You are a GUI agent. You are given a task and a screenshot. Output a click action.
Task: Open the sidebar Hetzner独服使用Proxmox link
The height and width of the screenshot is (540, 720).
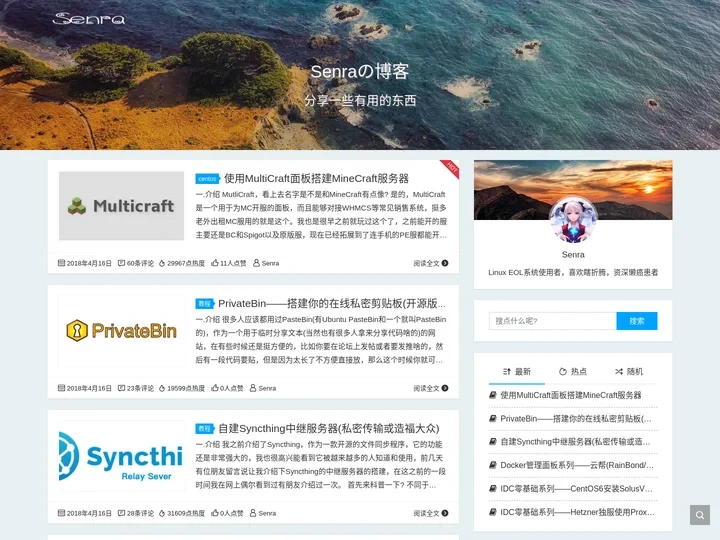tap(578, 512)
